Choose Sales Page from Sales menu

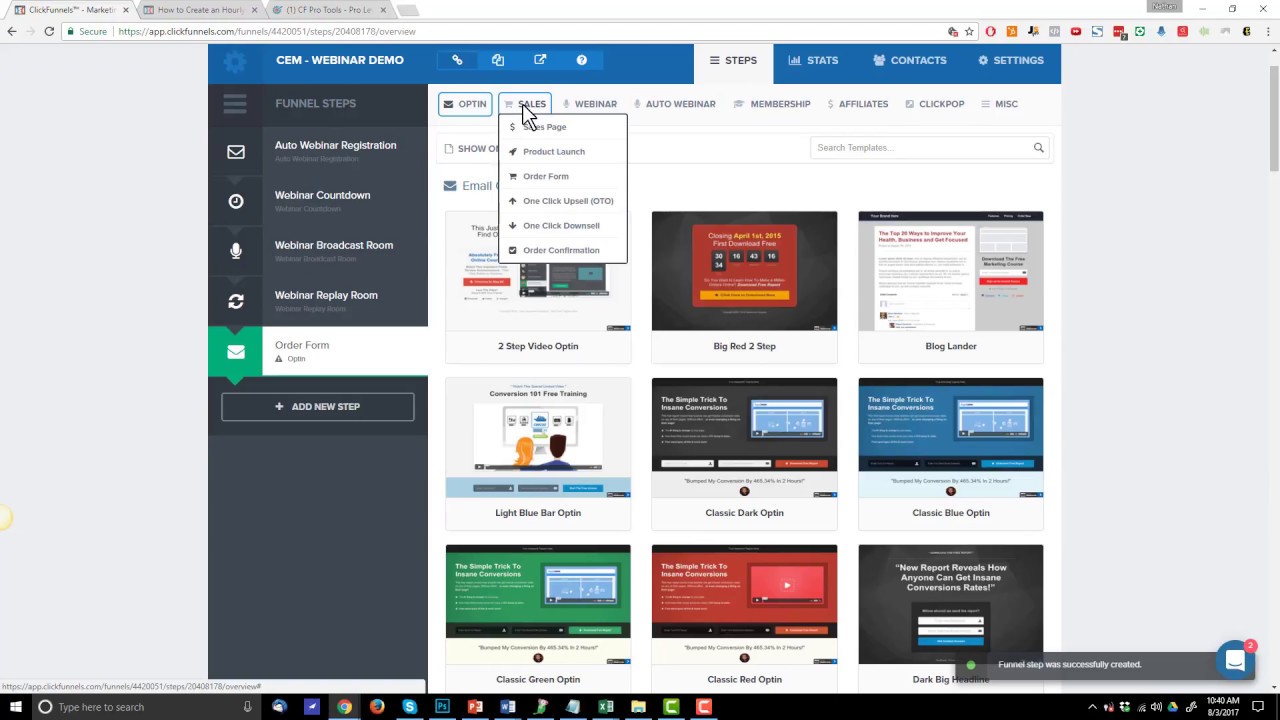(x=562, y=127)
